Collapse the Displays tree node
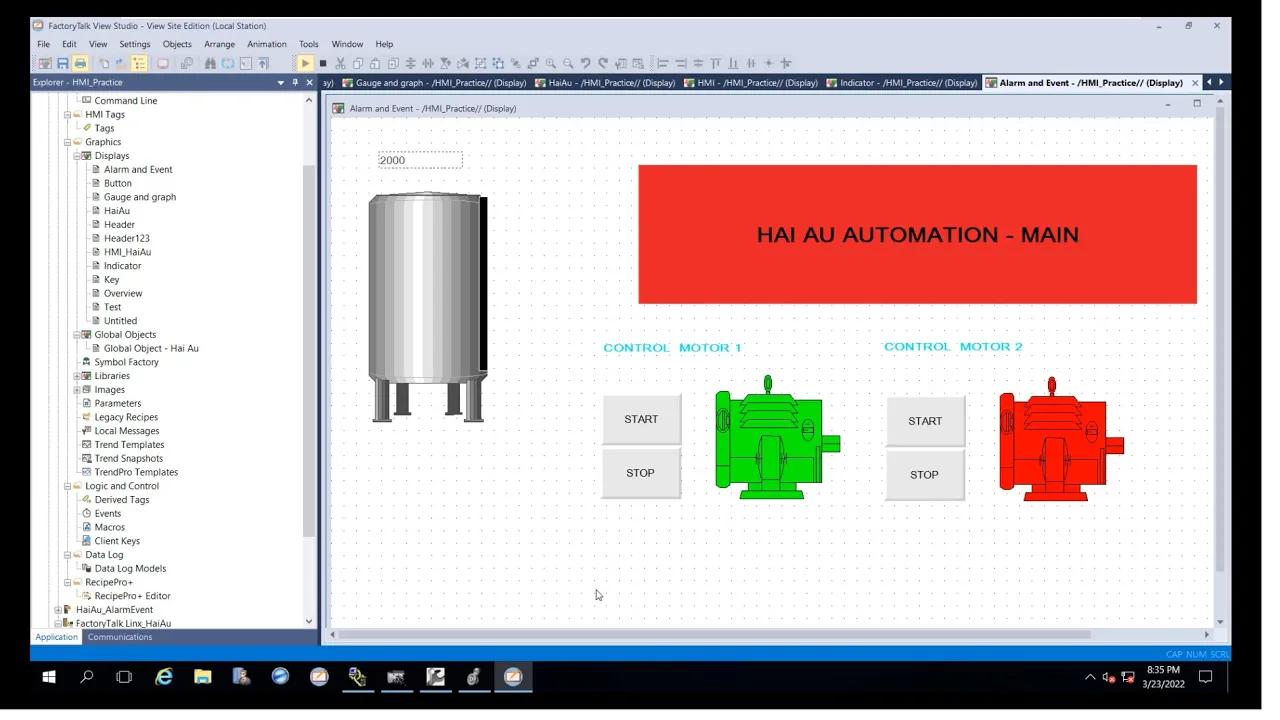The width and height of the screenshot is (1280, 720). click(x=76, y=156)
